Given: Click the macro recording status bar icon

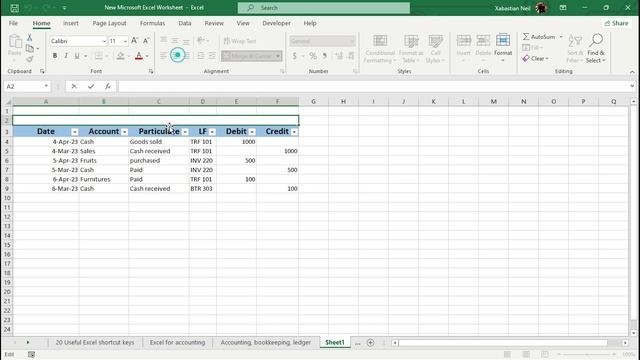Looking at the screenshot, I should click(31, 354).
